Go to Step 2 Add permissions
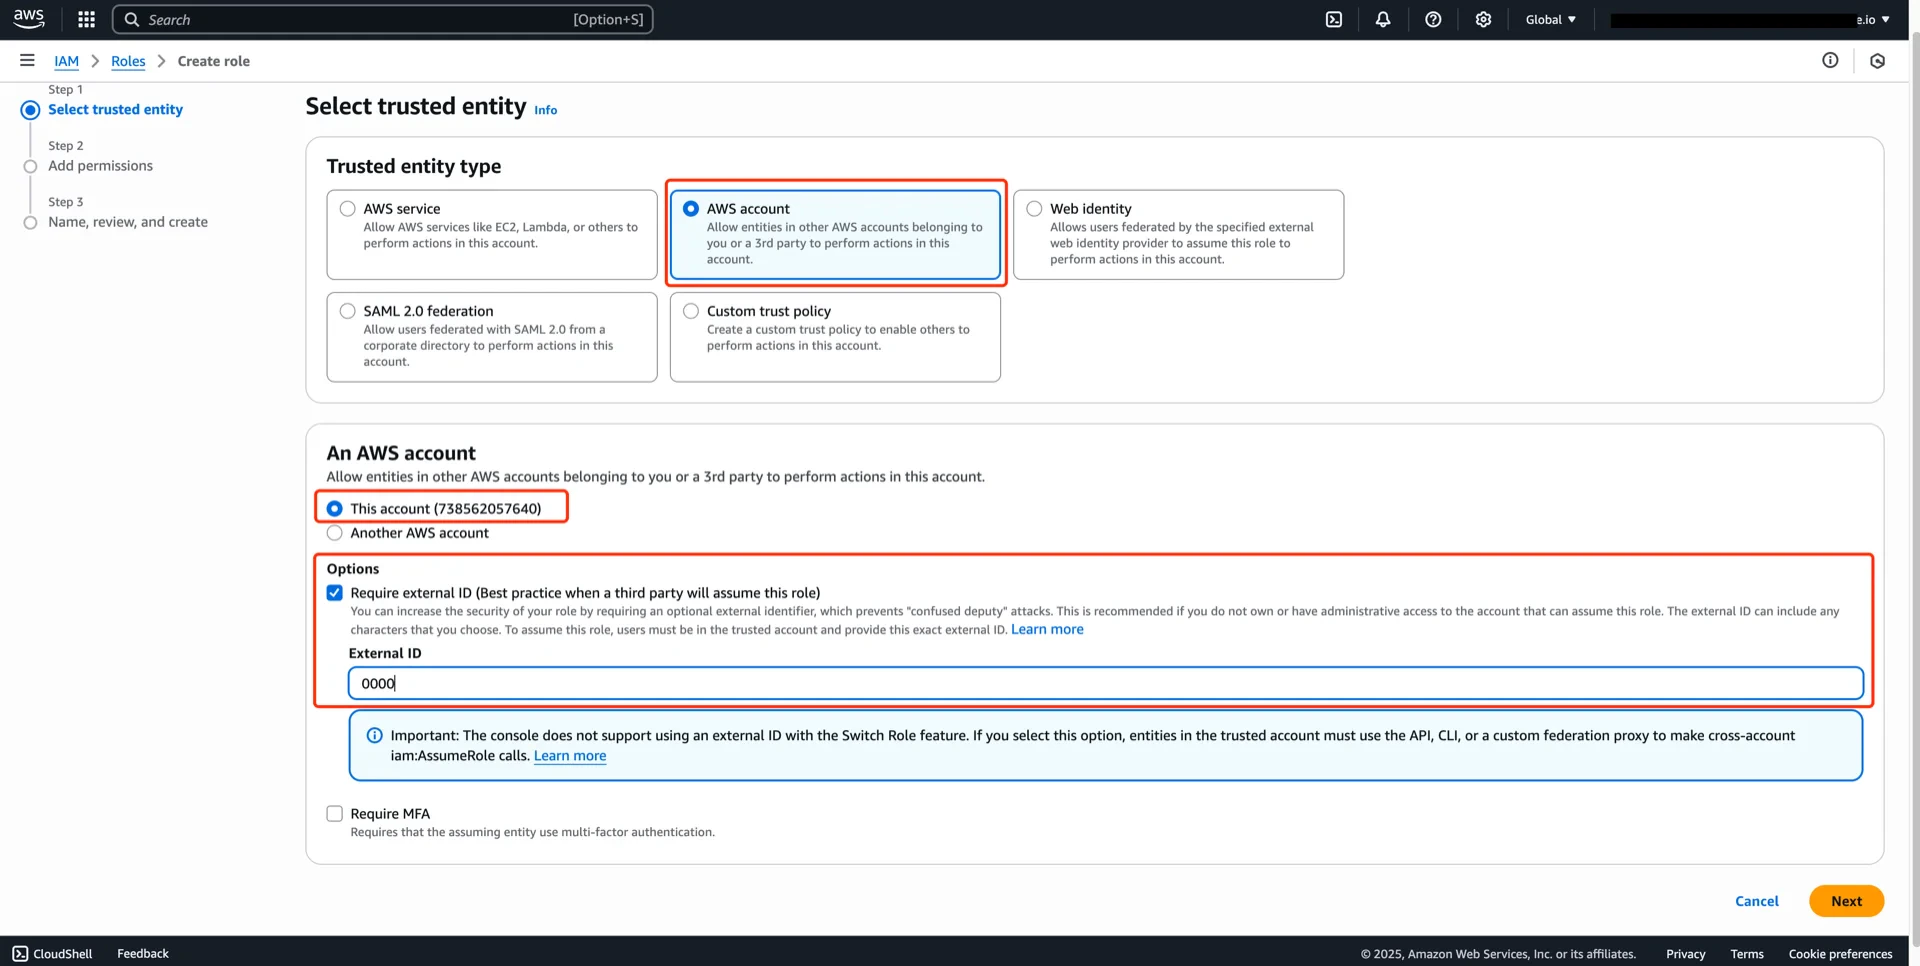The image size is (1920, 966). tap(100, 166)
